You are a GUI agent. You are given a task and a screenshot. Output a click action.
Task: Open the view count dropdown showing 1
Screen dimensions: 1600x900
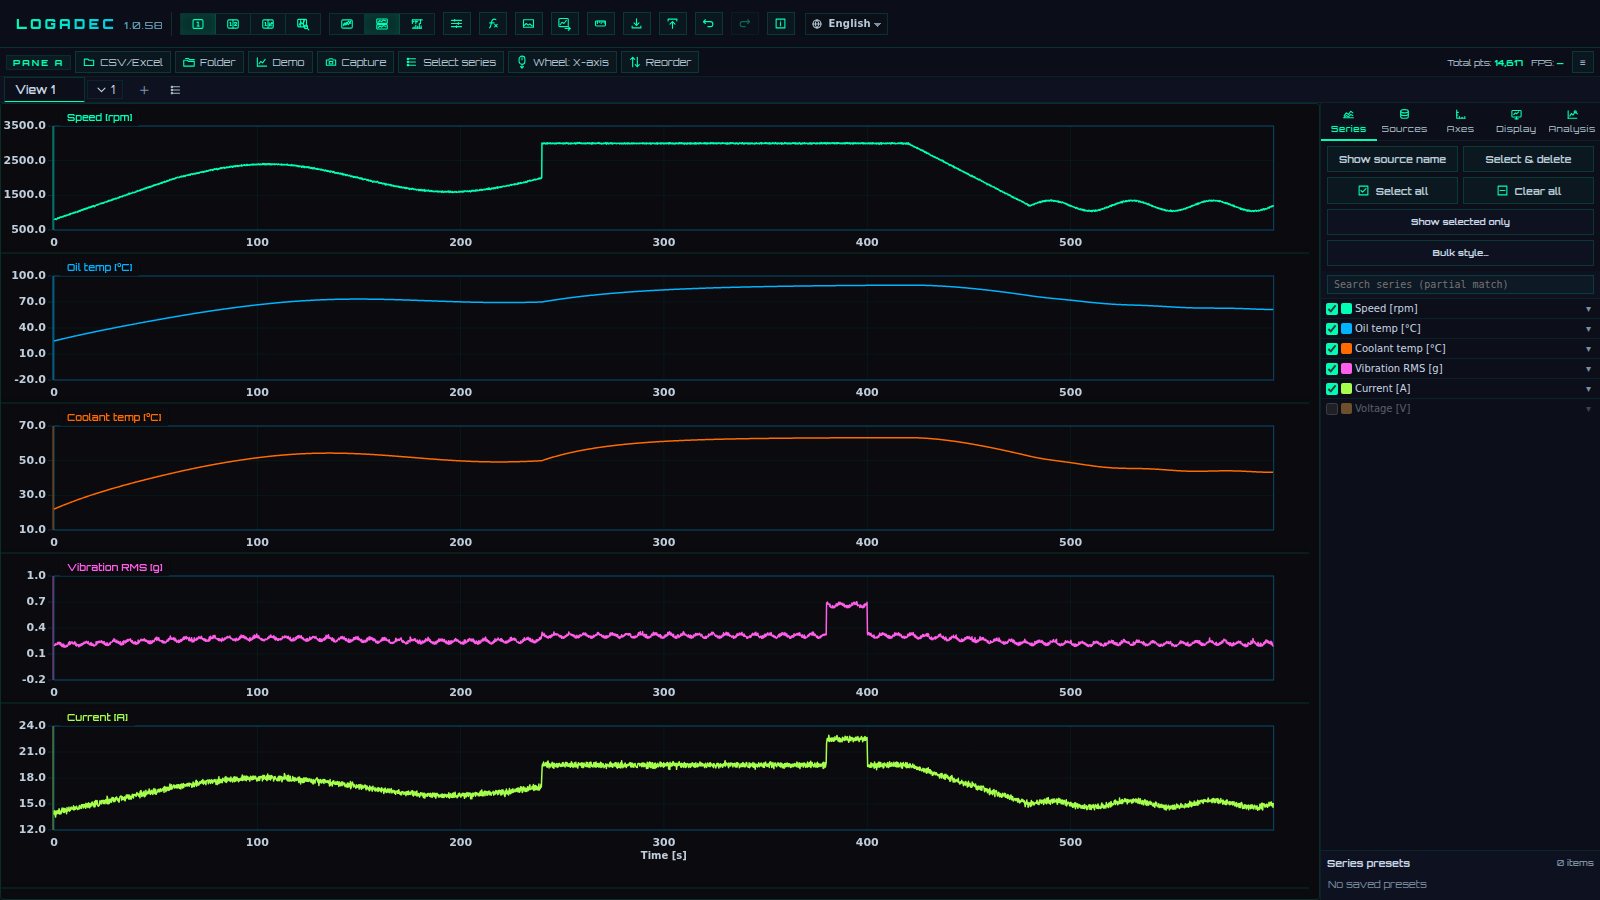click(x=106, y=90)
